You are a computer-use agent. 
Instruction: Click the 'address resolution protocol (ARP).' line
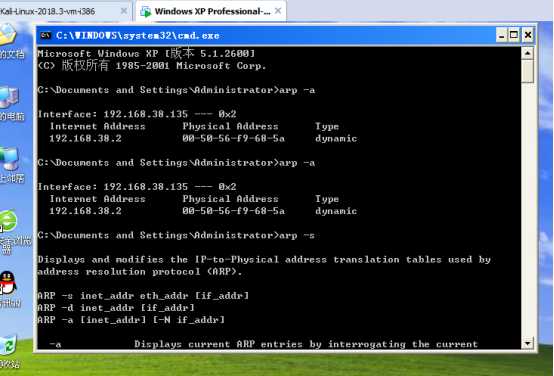point(140,272)
